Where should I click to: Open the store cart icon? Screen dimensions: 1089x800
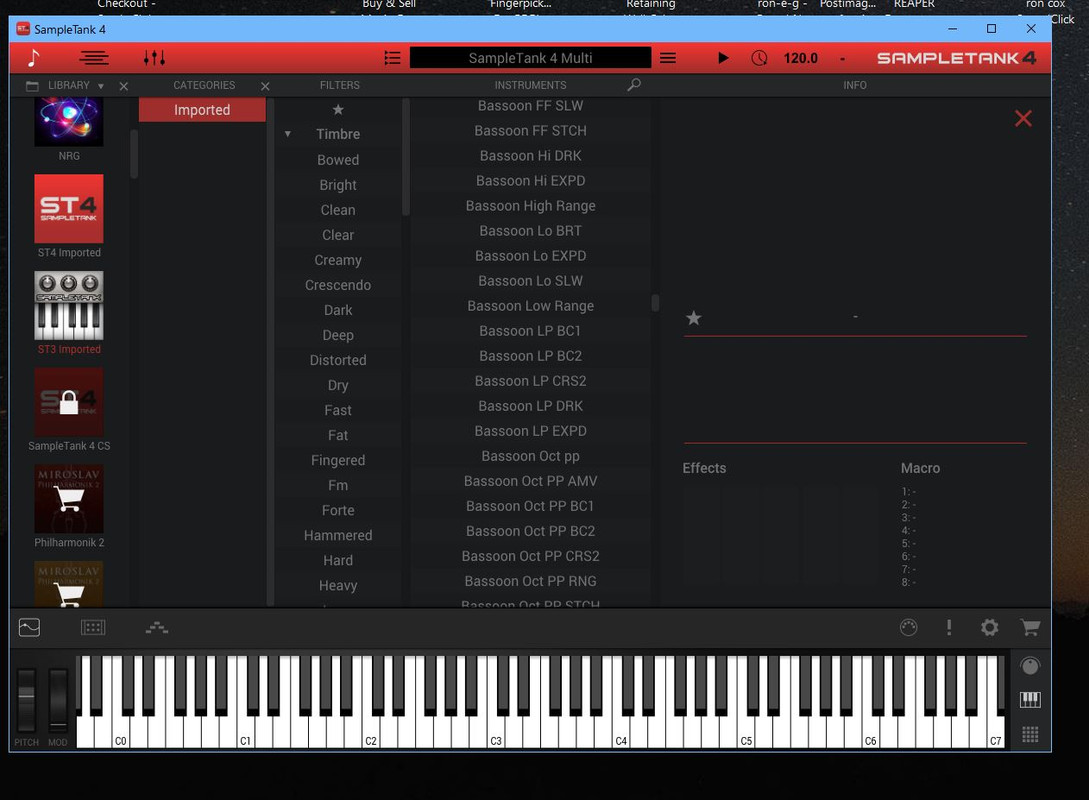click(1030, 628)
